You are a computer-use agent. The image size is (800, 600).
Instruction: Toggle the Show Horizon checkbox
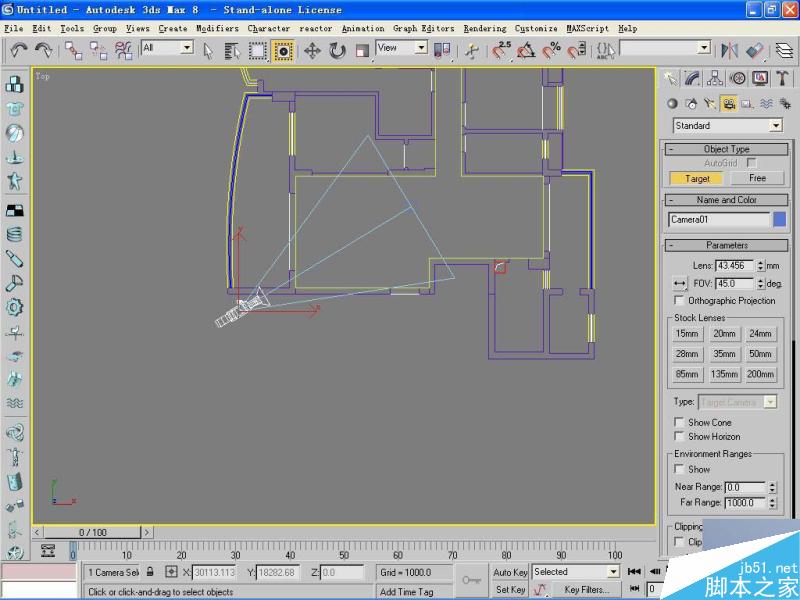[x=680, y=437]
